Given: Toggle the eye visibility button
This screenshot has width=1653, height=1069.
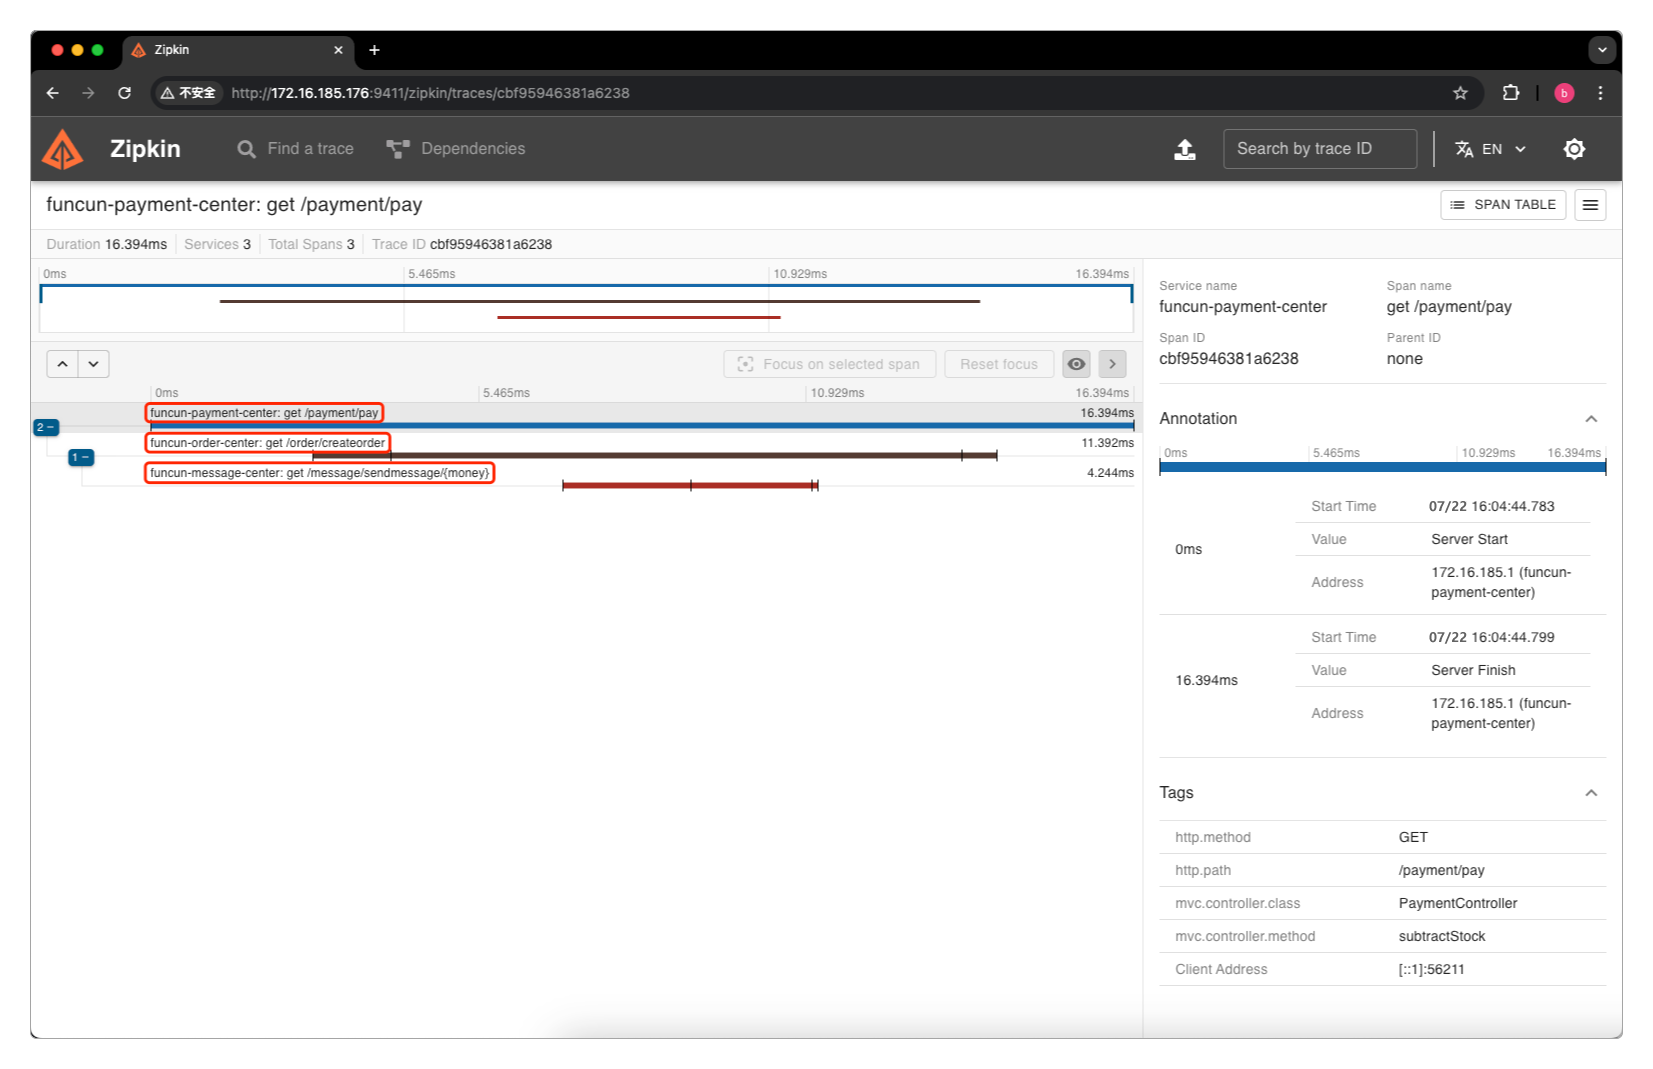Looking at the screenshot, I should tap(1076, 364).
